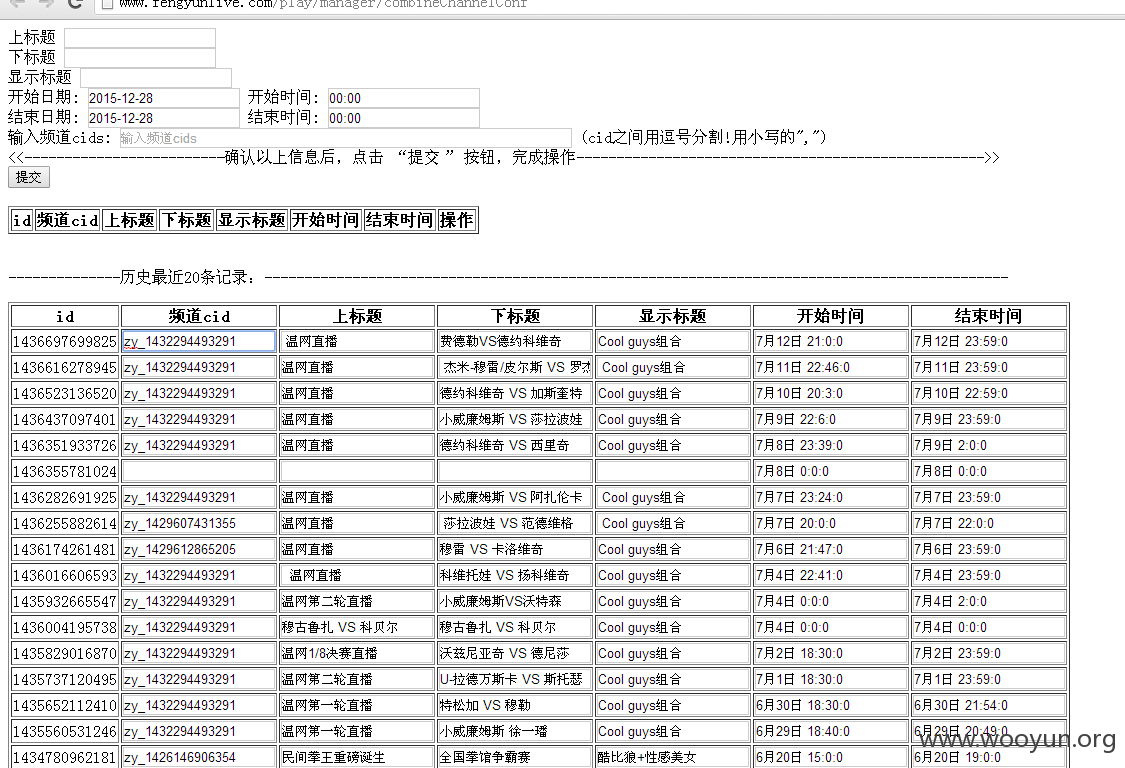Viewport: 1125px width, 768px height.
Task: Click the 开始时间 field in the form
Action: (x=403, y=98)
